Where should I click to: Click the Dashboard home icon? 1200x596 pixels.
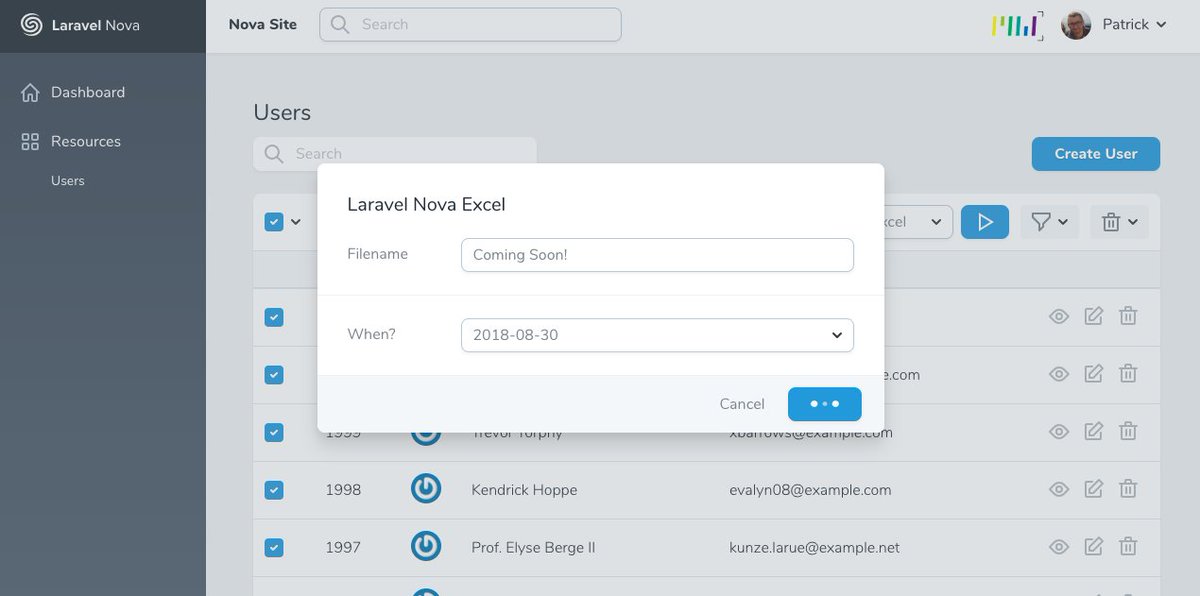30,92
